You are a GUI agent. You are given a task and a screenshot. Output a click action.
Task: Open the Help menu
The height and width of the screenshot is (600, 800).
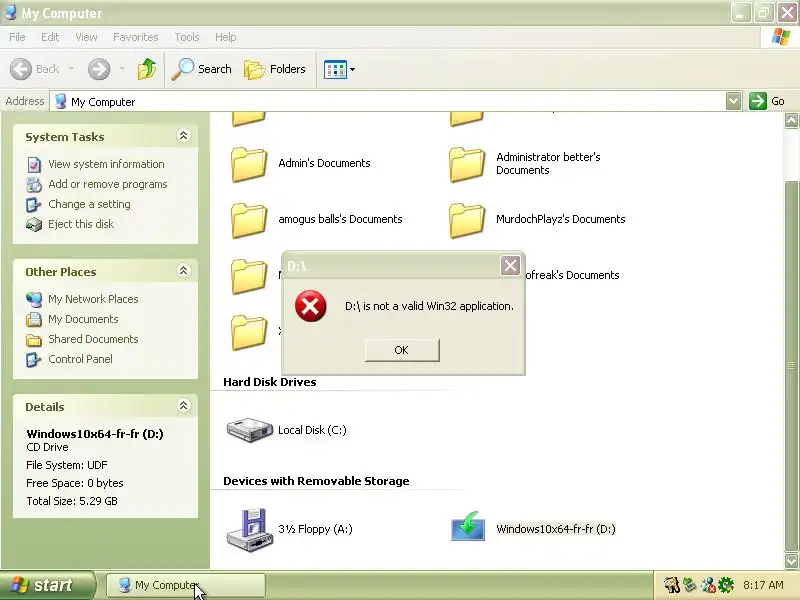[225, 37]
